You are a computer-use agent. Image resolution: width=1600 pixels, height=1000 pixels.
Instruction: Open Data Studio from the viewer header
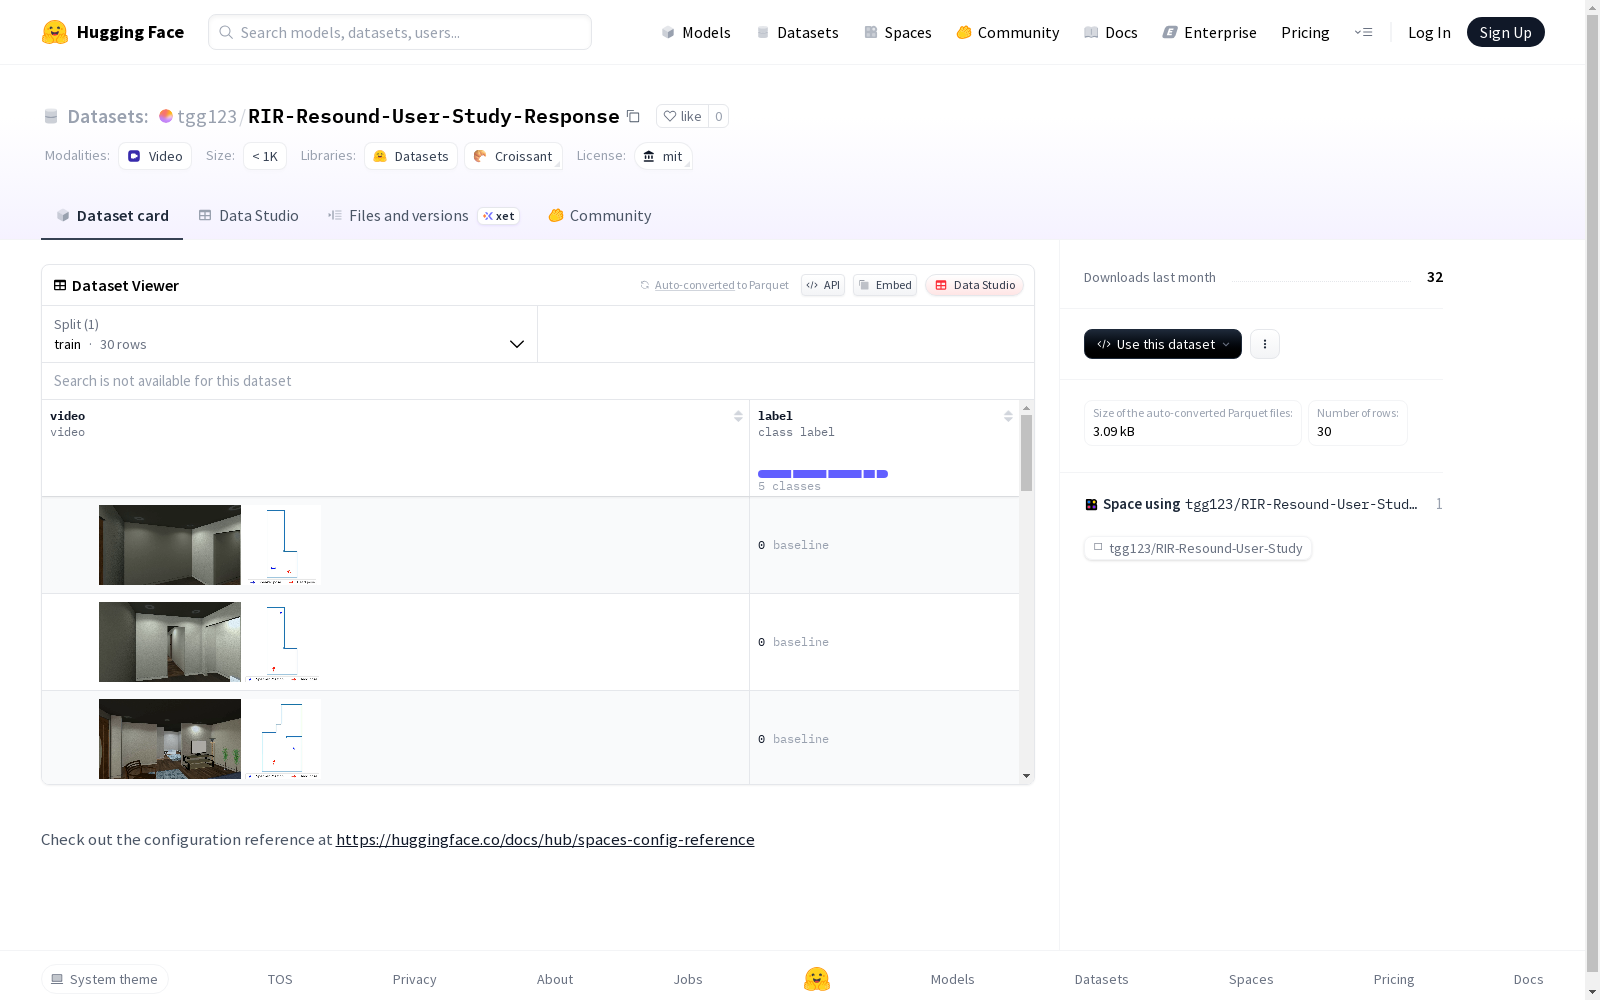(975, 285)
